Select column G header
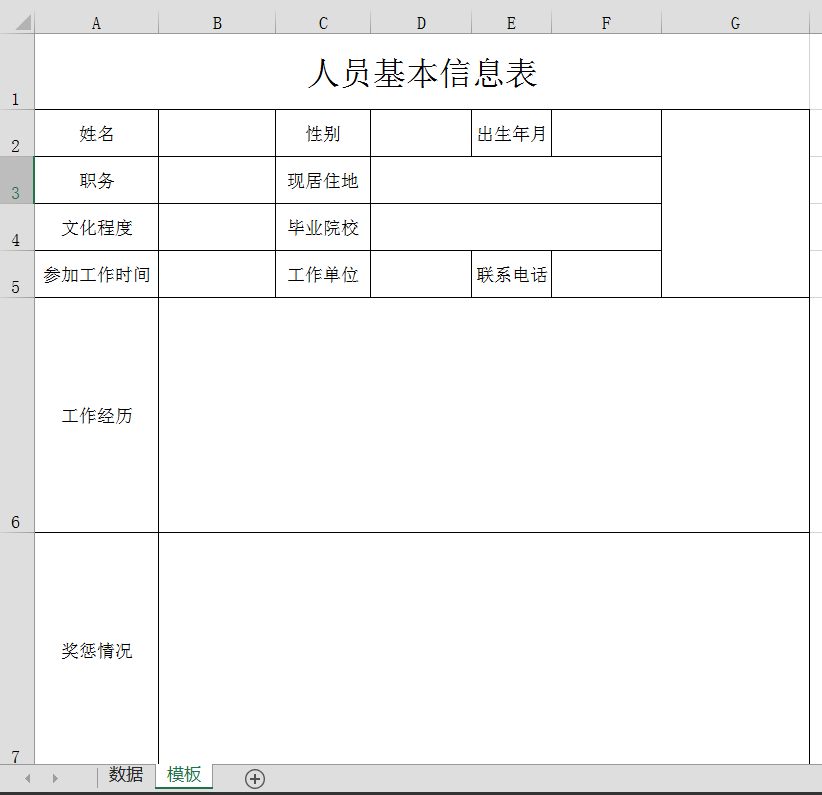 [x=735, y=22]
